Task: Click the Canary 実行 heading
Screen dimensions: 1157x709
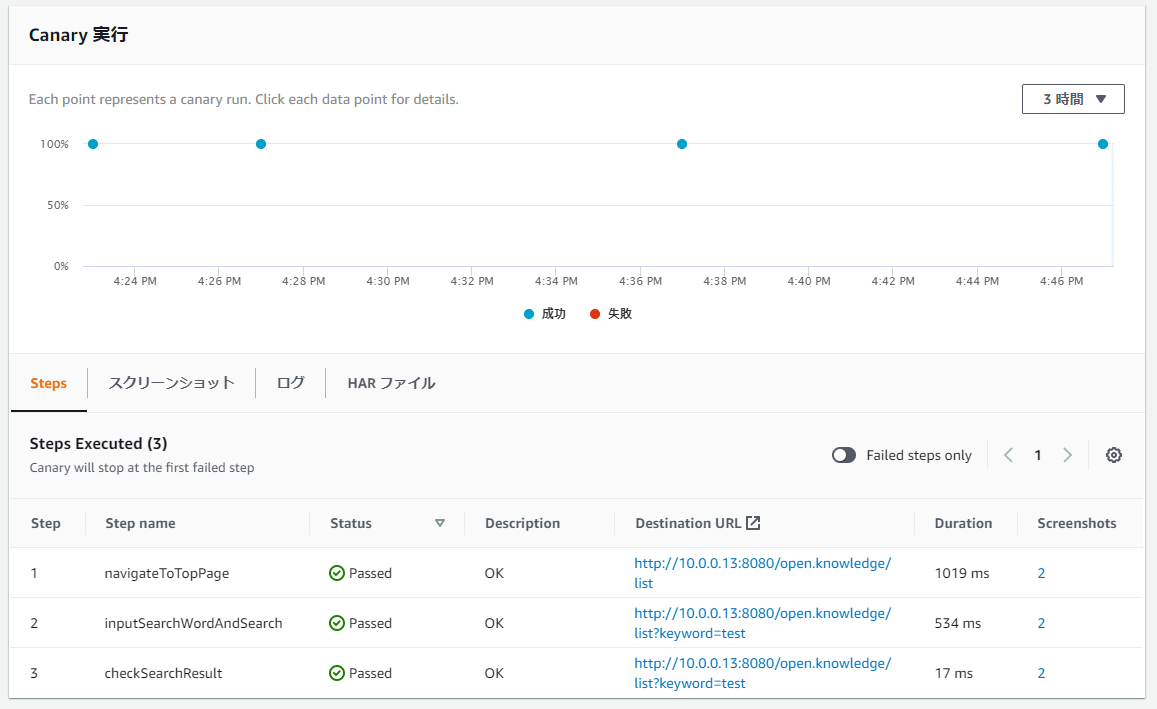Action: click(78, 35)
